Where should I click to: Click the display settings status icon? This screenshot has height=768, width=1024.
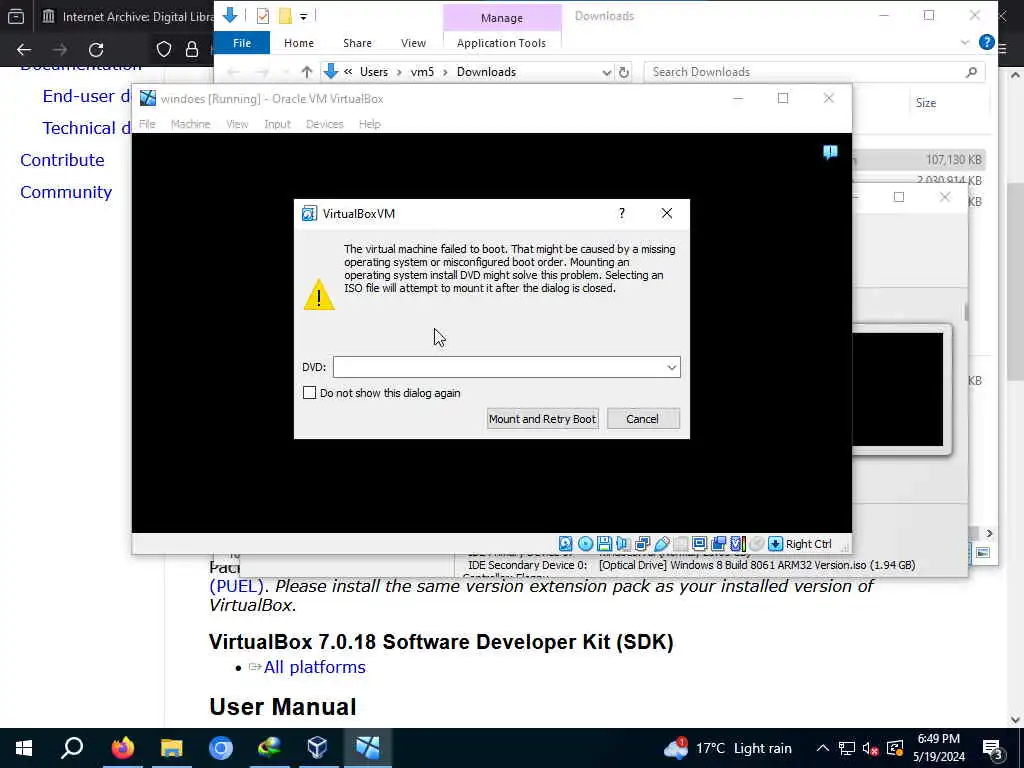699,544
